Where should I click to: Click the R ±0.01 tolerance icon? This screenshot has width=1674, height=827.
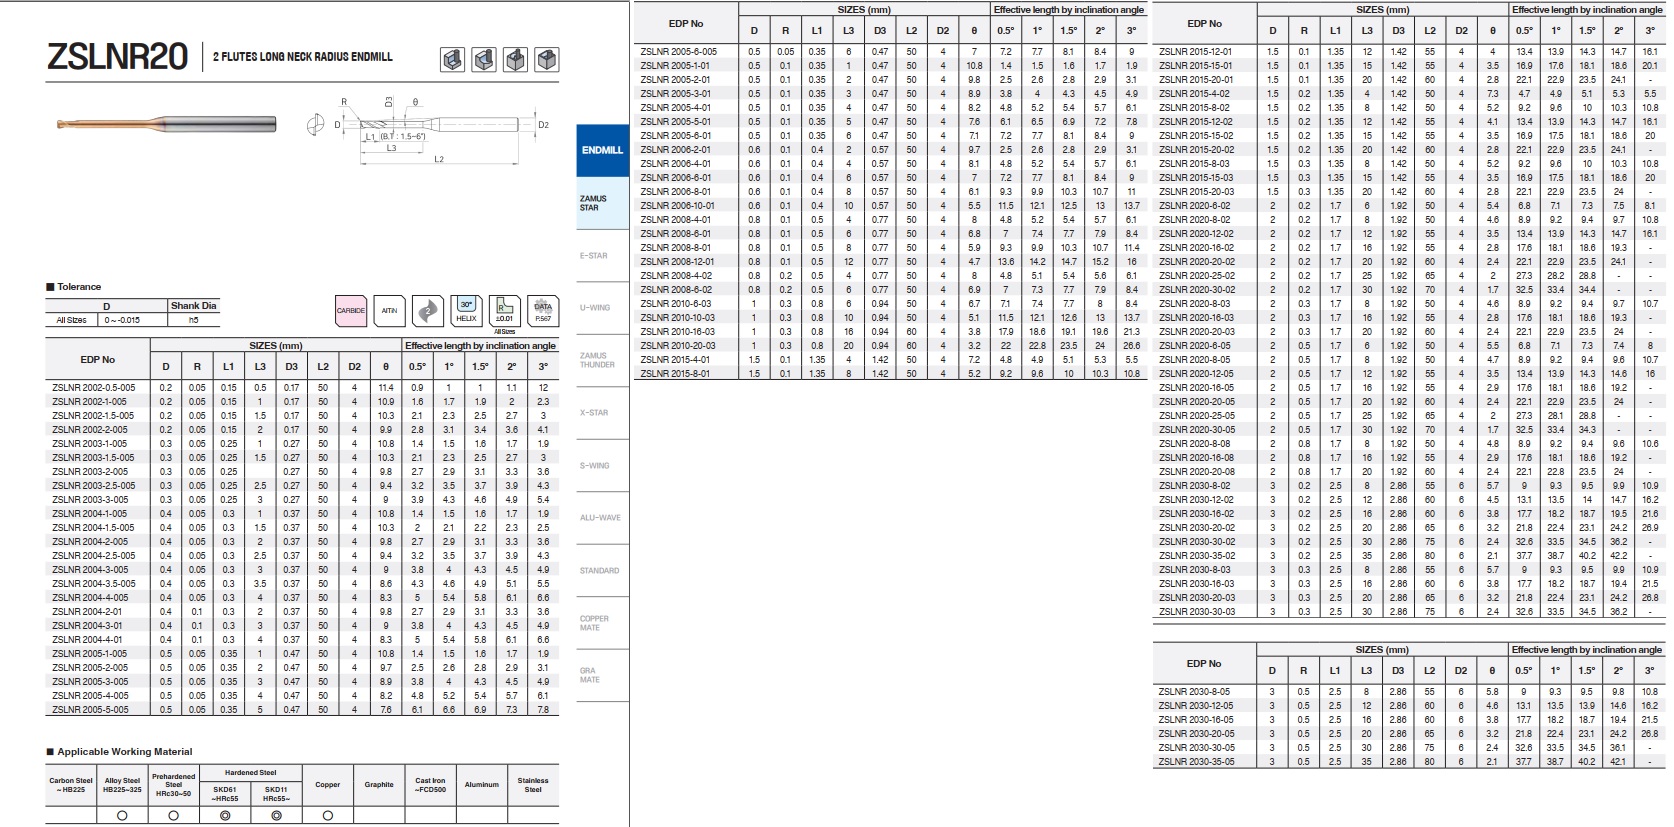point(505,311)
